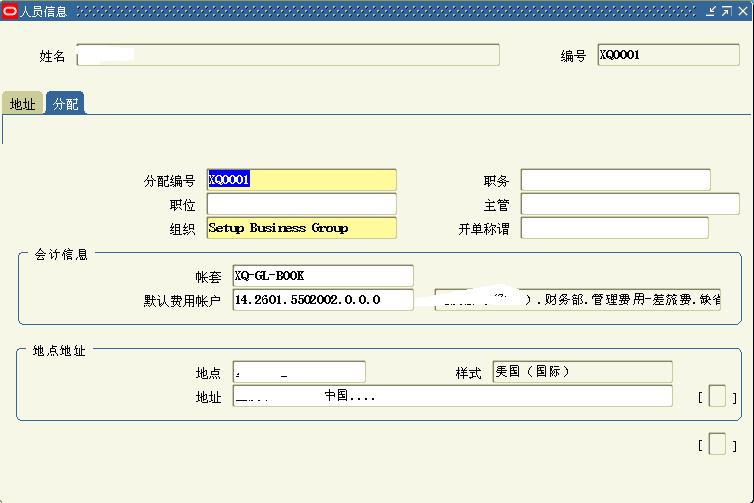Click the 编号 field showing XQ0001
The width and height of the screenshot is (754, 503).
(x=667, y=55)
